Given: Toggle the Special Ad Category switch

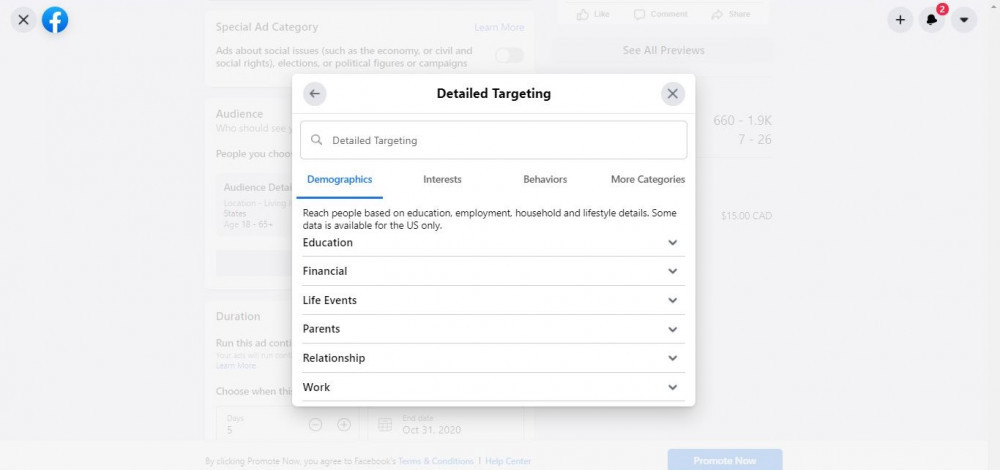Looking at the screenshot, I should tap(509, 55).
